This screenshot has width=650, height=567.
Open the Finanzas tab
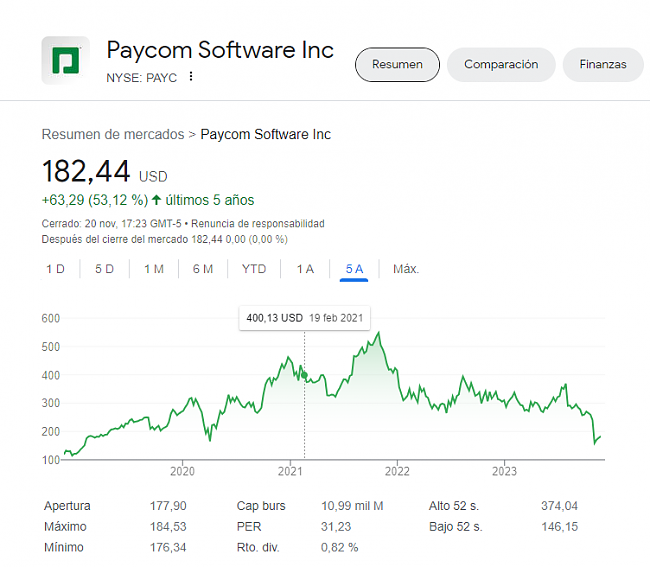point(603,64)
